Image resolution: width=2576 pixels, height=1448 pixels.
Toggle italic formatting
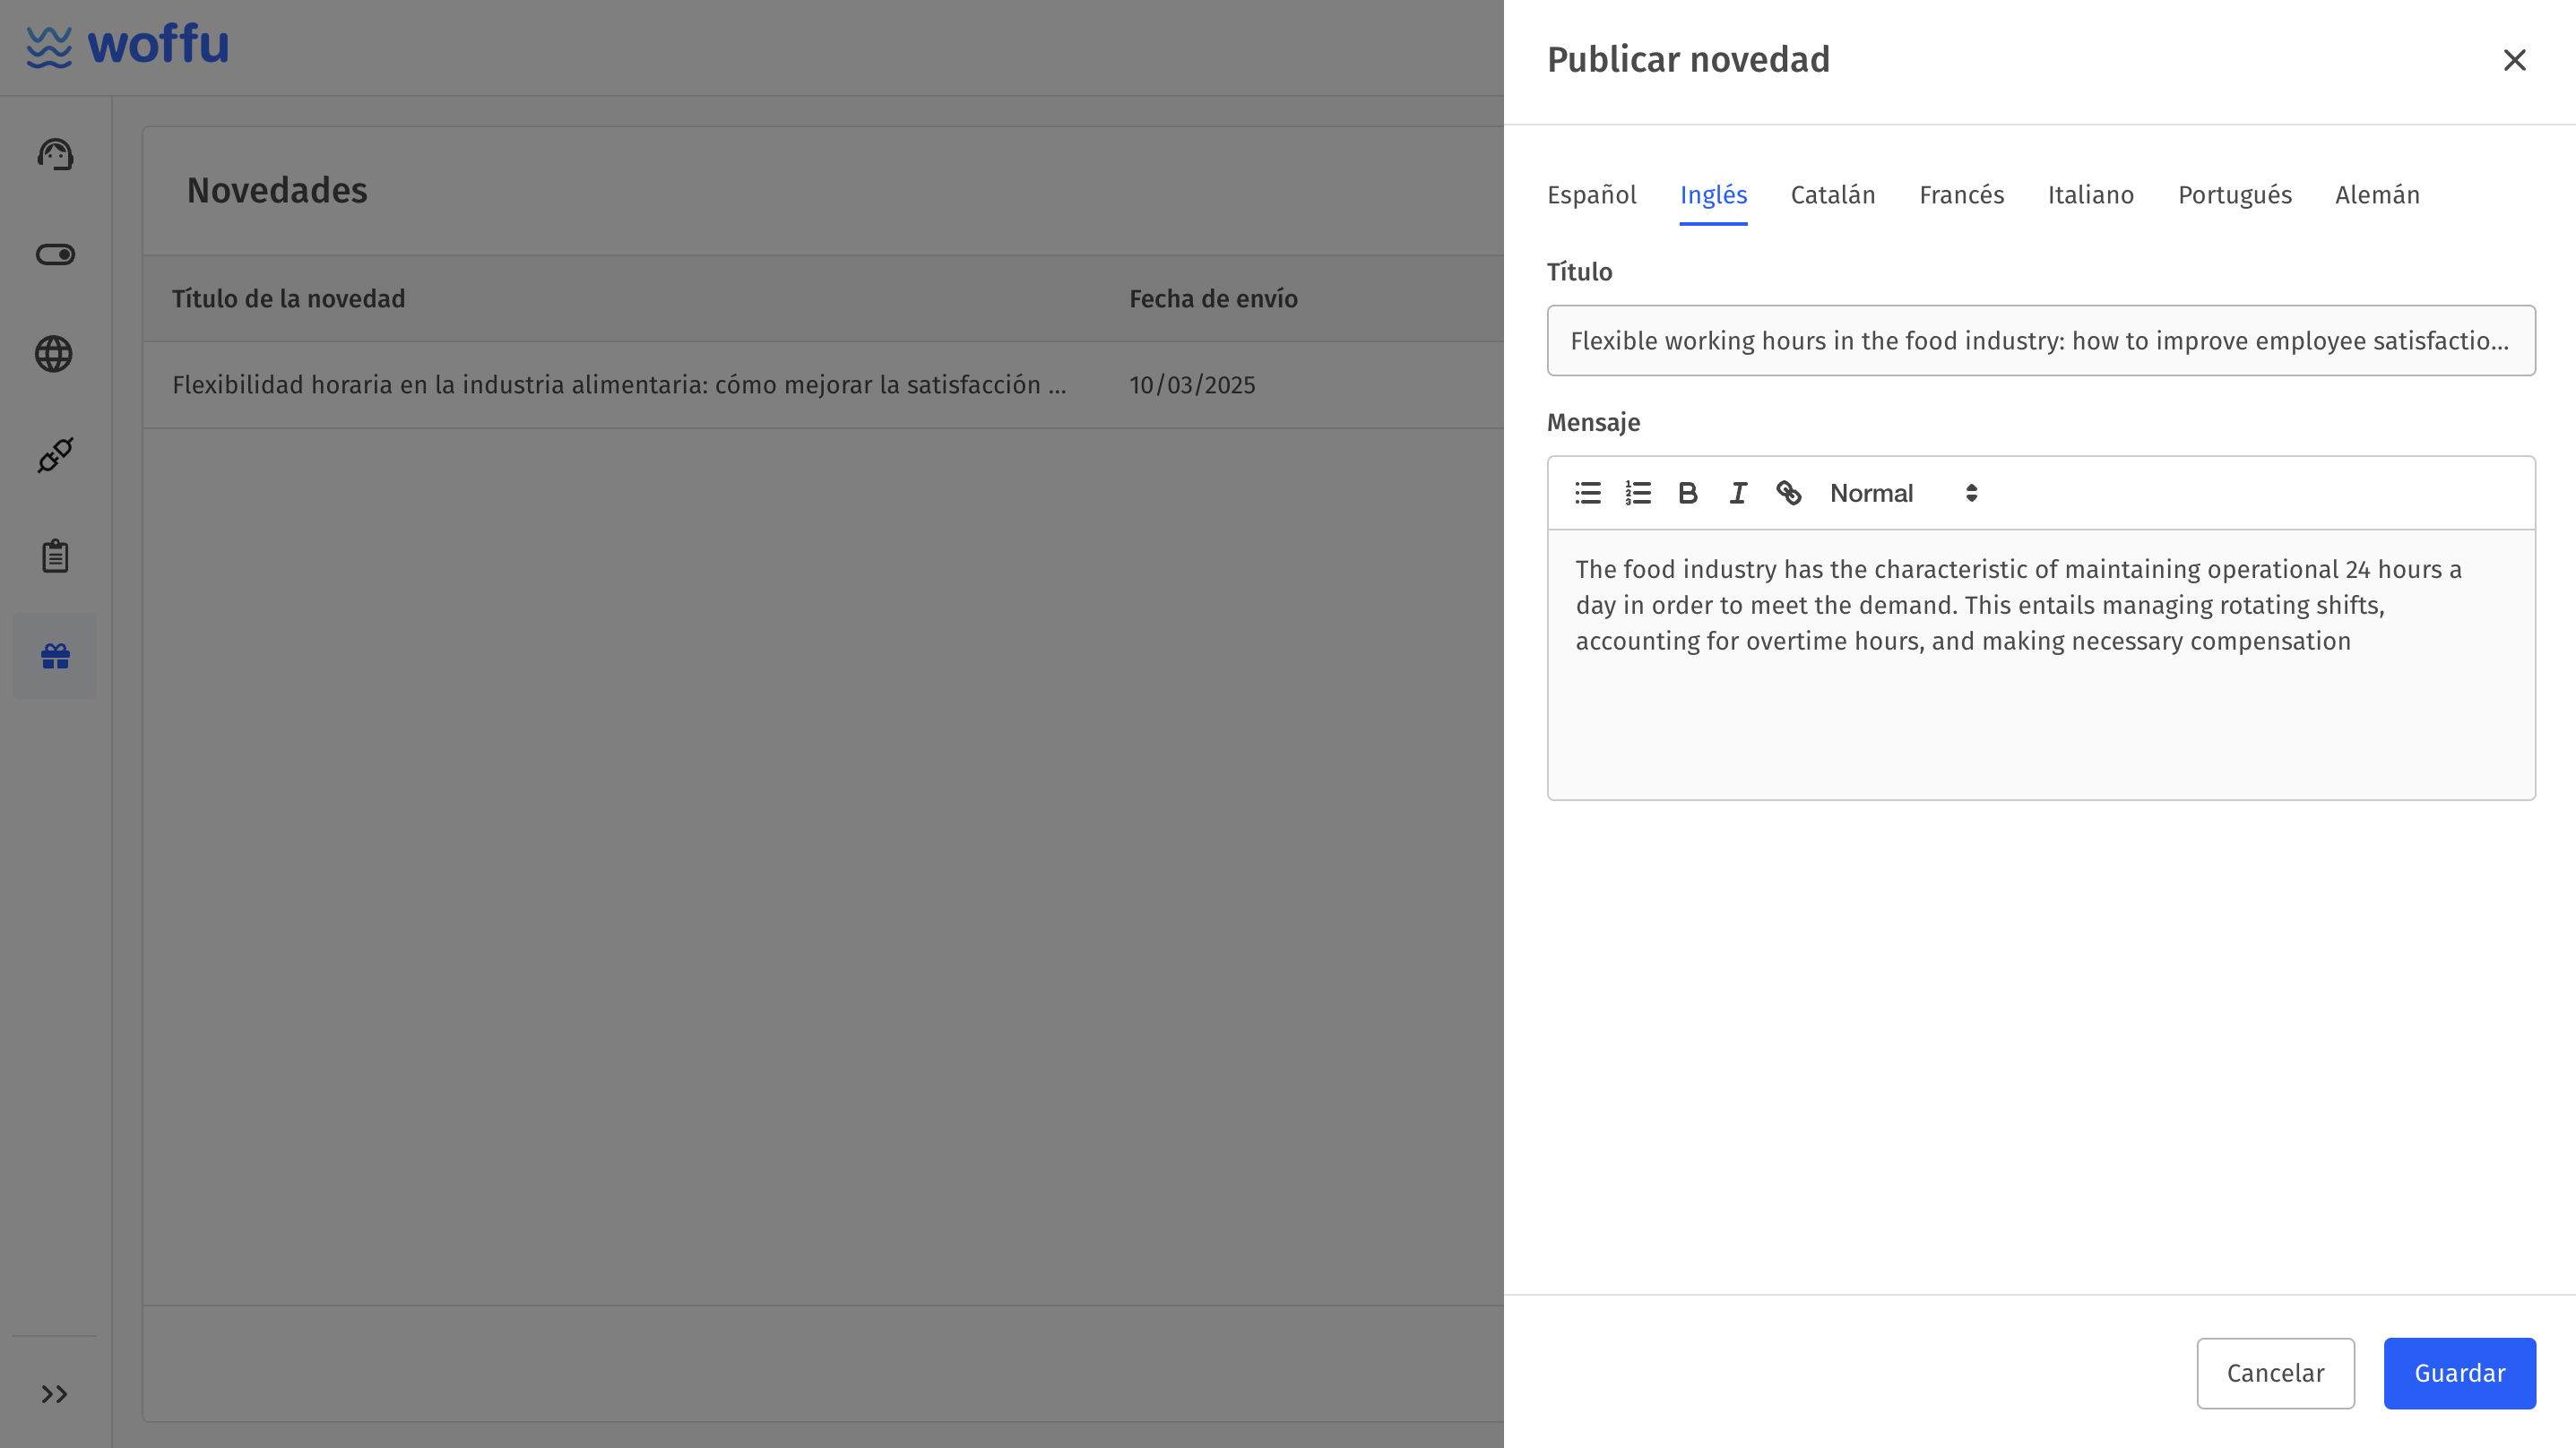coord(1738,493)
